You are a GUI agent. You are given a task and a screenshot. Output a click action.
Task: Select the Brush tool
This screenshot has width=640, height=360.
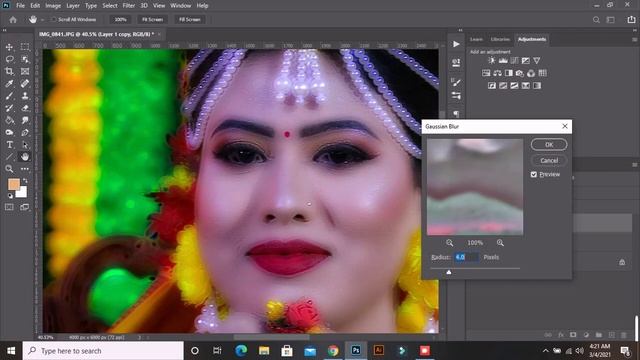coord(9,96)
